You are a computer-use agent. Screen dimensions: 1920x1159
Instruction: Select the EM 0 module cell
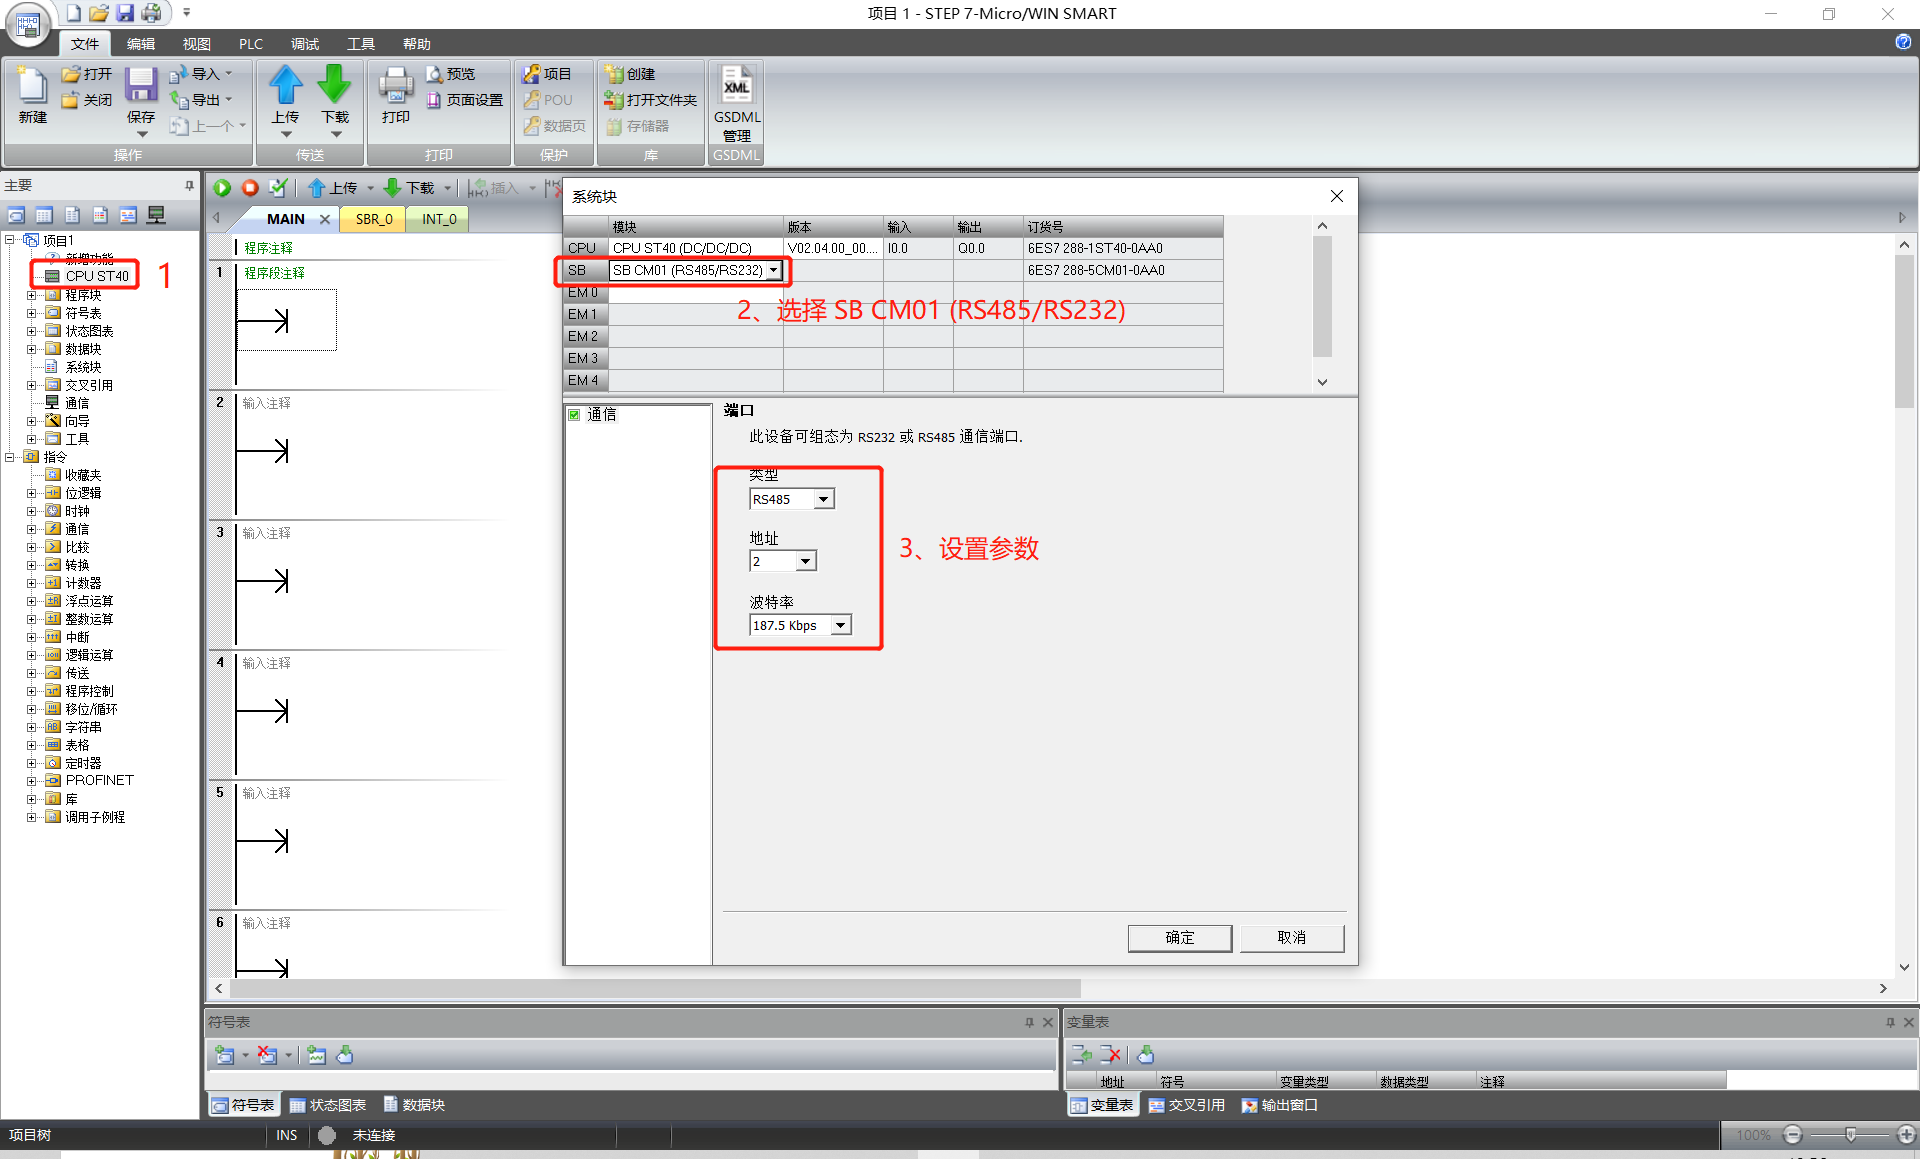[x=694, y=292]
